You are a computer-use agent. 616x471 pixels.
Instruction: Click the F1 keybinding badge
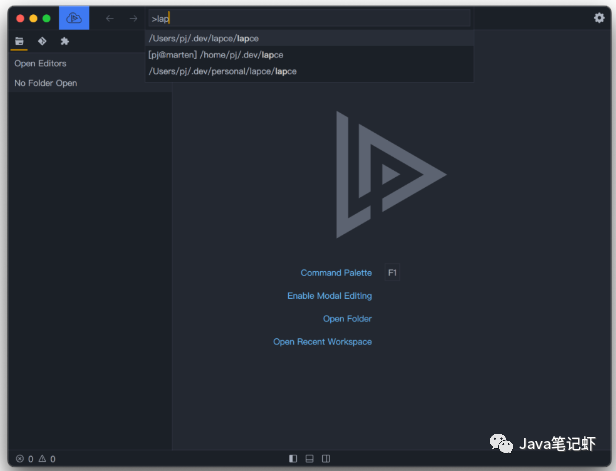click(x=392, y=273)
